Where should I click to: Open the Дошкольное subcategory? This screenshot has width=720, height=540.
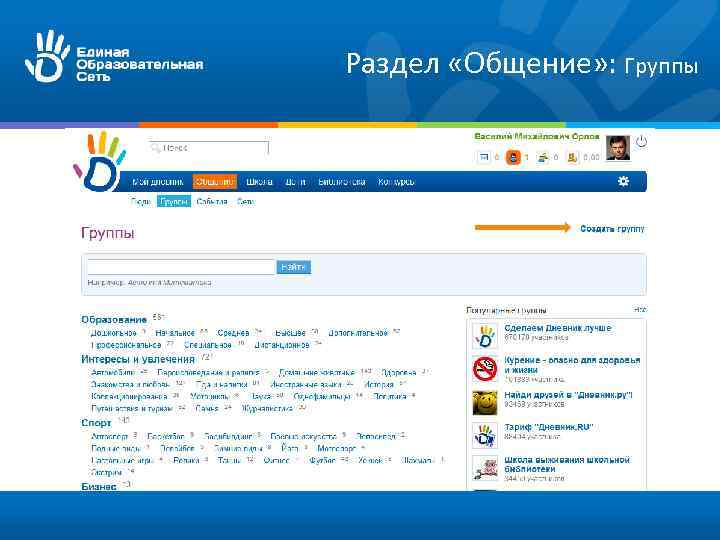point(113,333)
